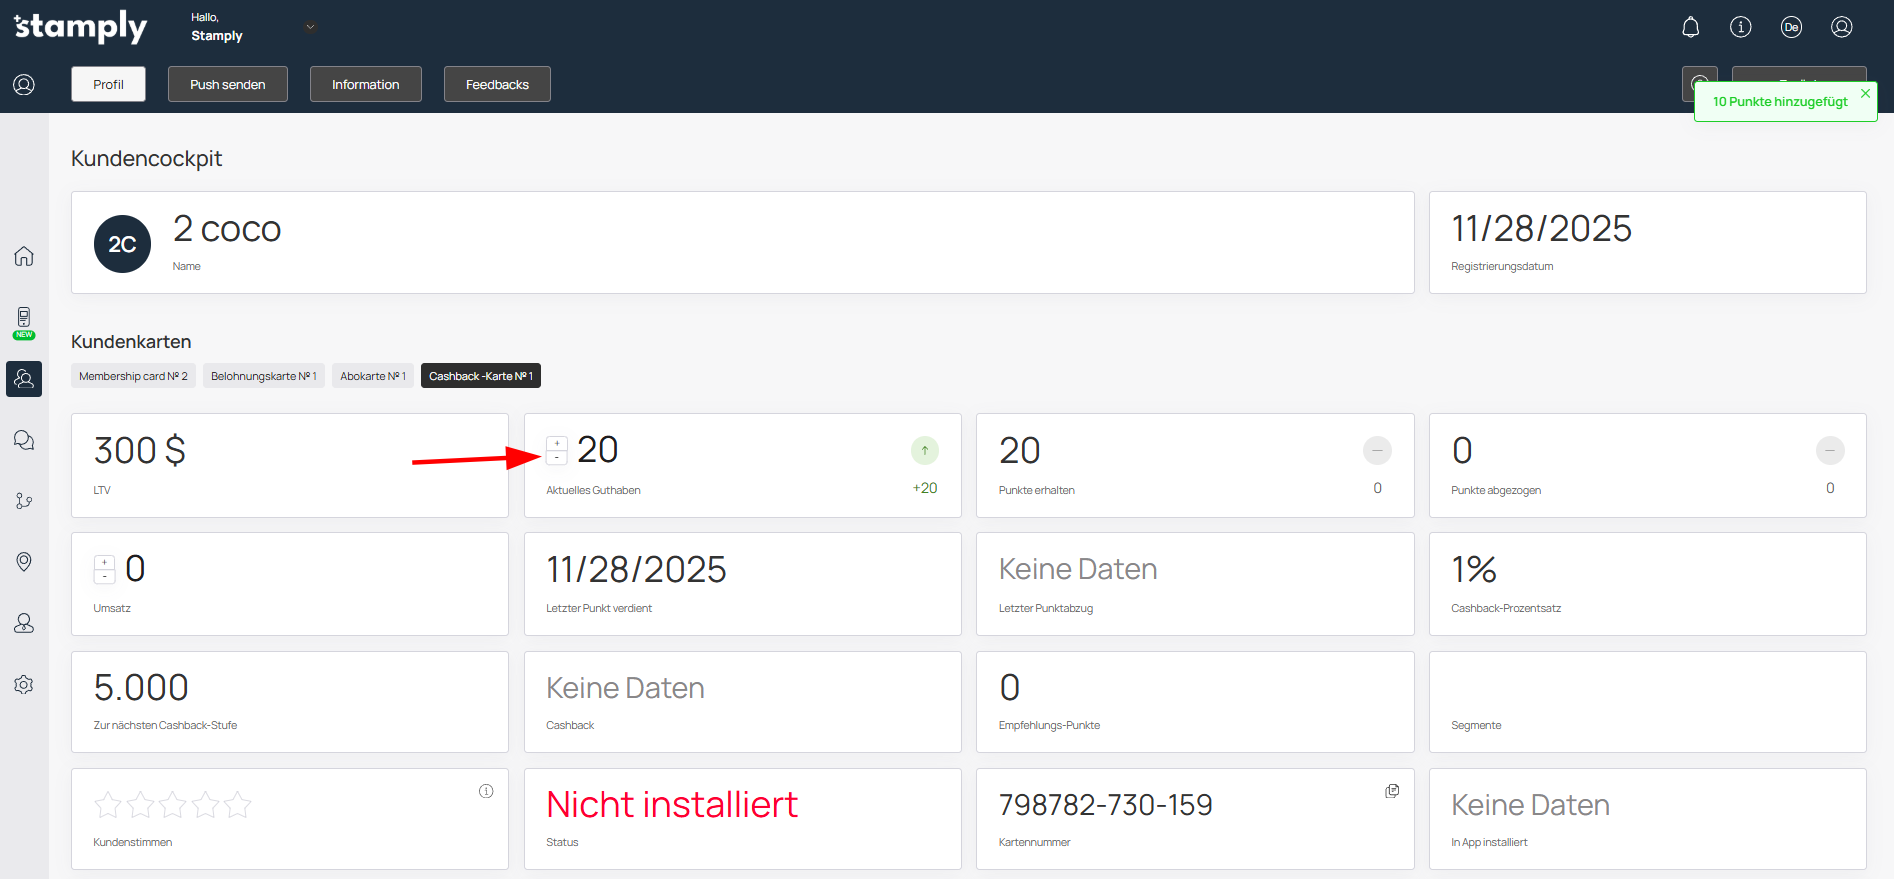Decrease Aktuelles Guthaben with minus button
The height and width of the screenshot is (879, 1894).
tap(557, 457)
